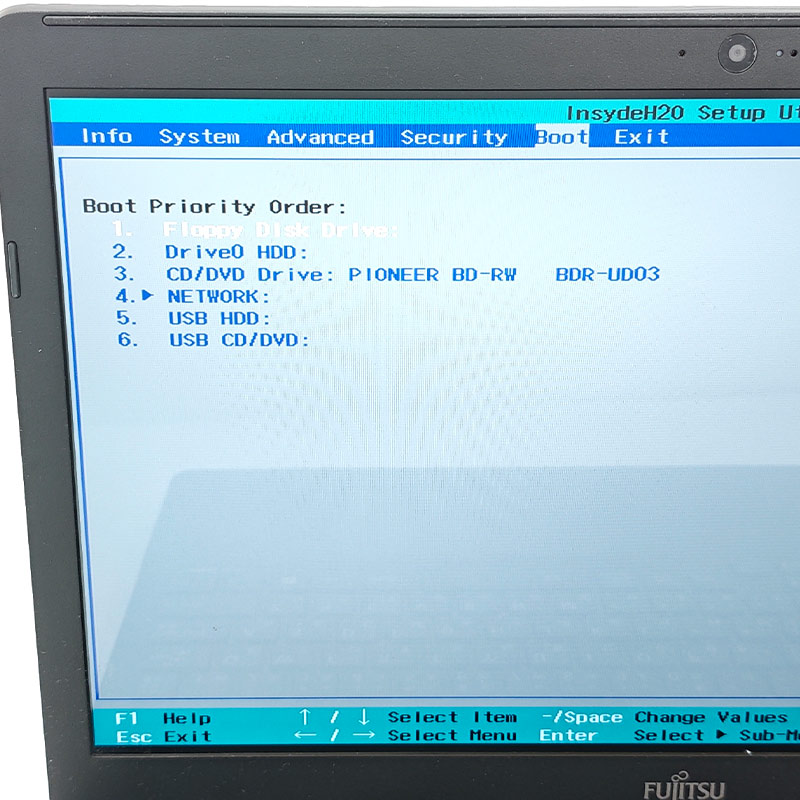Viewport: 800px width, 800px height.
Task: Switch to the Boot tab
Action: 560,137
